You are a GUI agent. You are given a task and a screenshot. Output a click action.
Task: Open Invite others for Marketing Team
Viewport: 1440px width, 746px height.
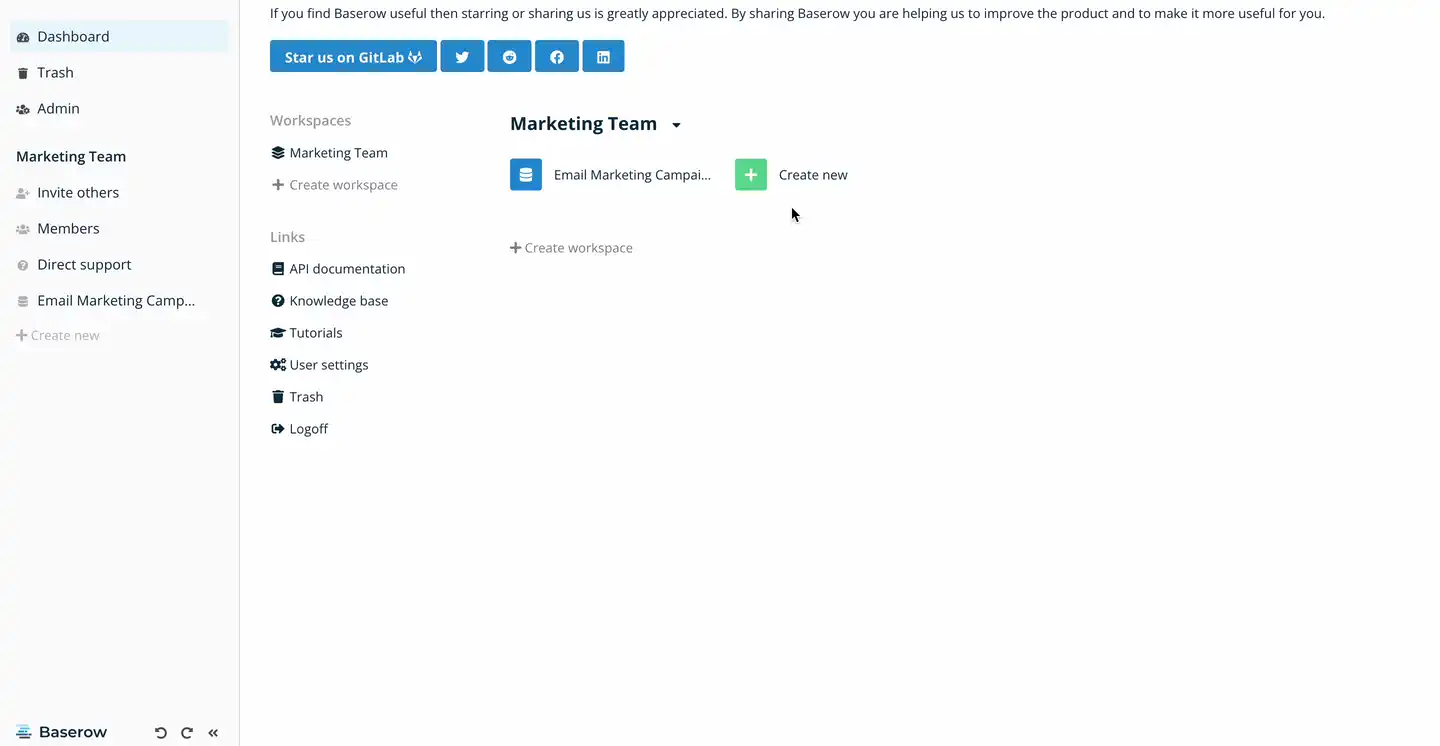77,192
